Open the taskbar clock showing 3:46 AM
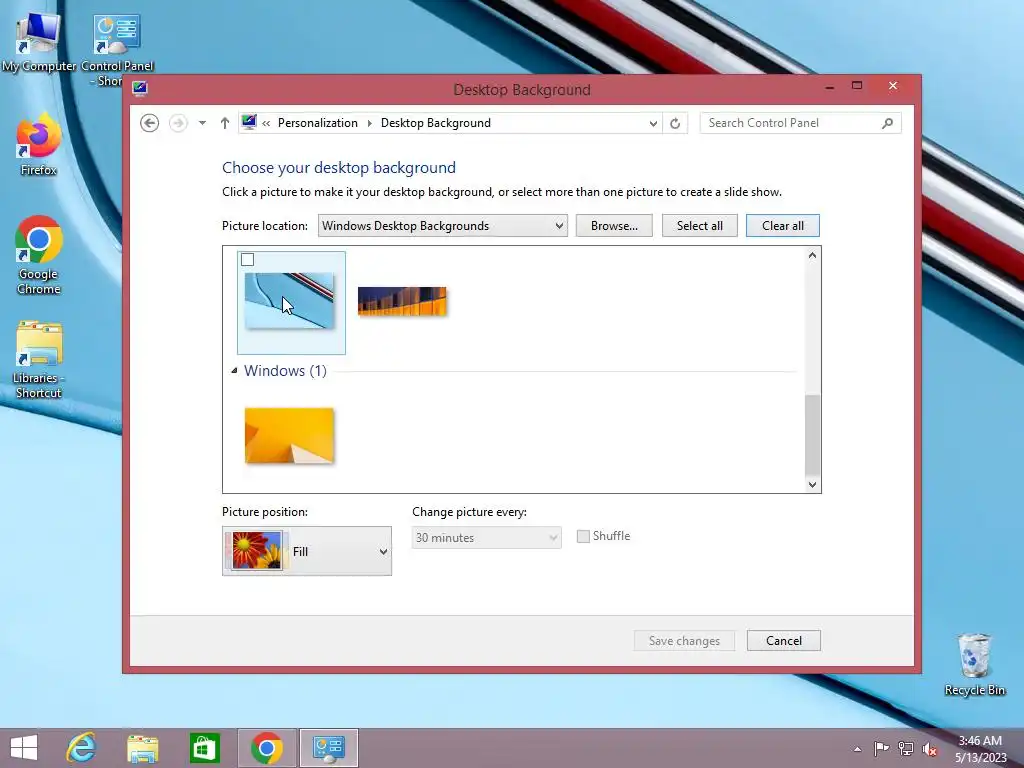The width and height of the screenshot is (1024, 768). point(981,748)
